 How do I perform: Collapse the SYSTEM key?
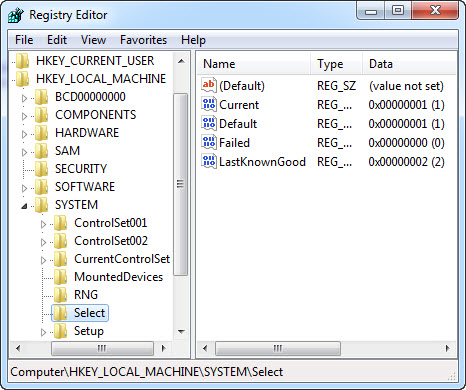24,206
